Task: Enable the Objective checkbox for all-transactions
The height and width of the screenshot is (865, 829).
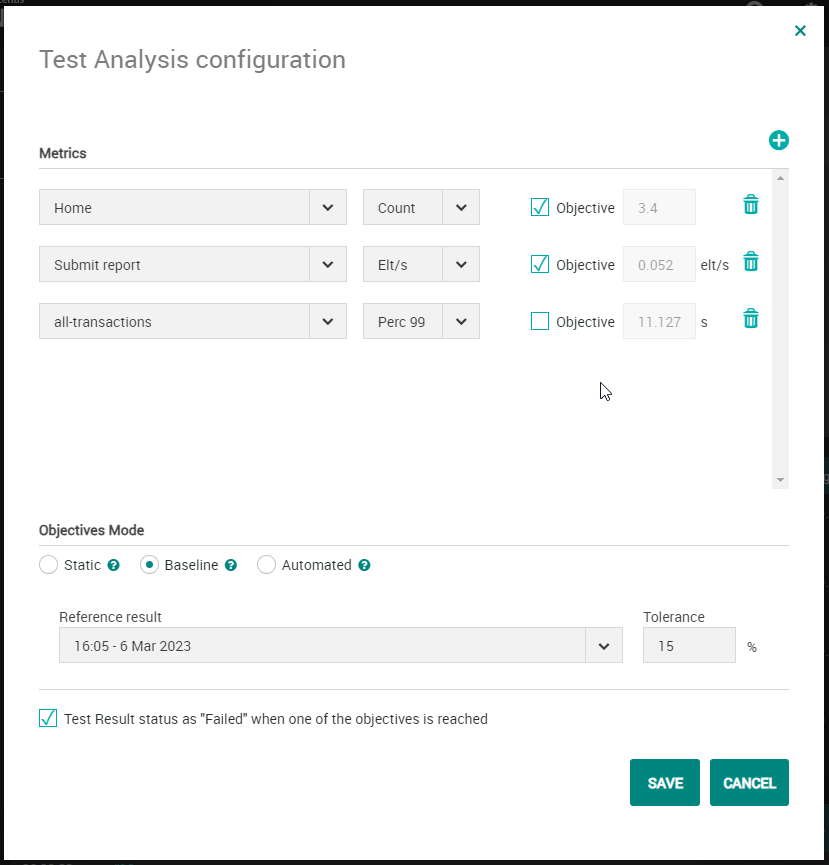Action: [540, 321]
